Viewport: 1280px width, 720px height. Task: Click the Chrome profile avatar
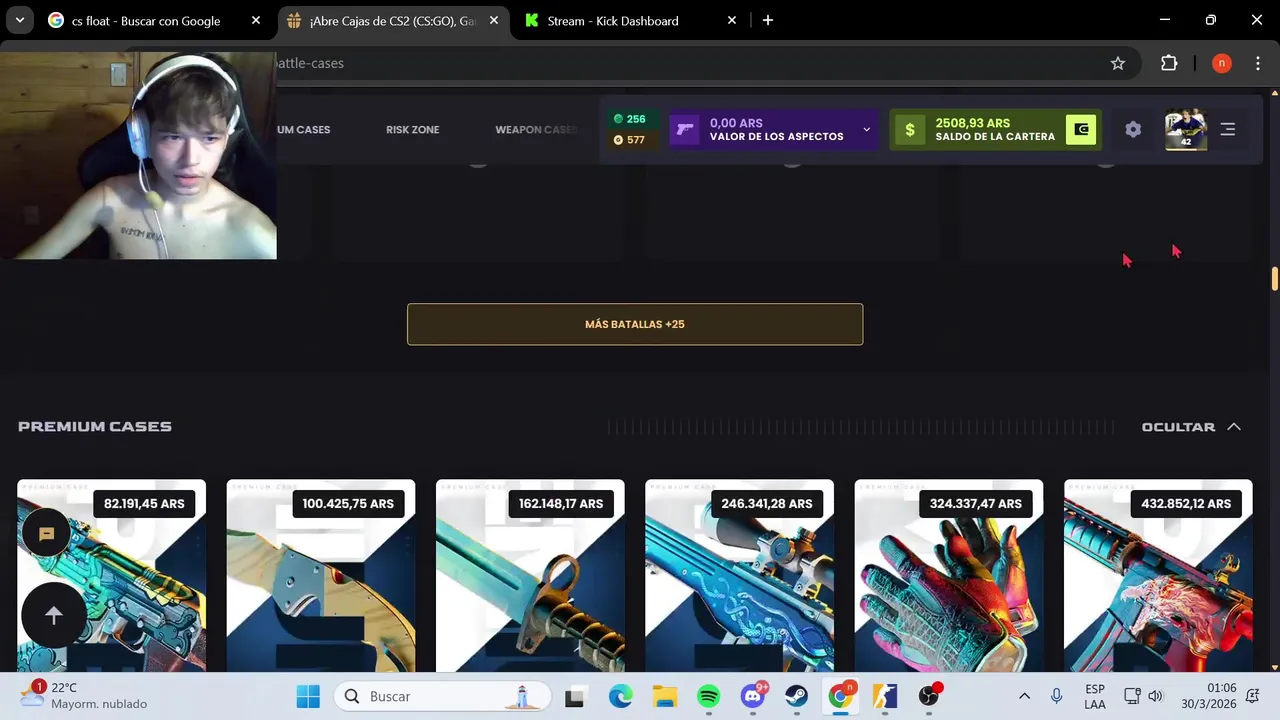coord(1221,63)
